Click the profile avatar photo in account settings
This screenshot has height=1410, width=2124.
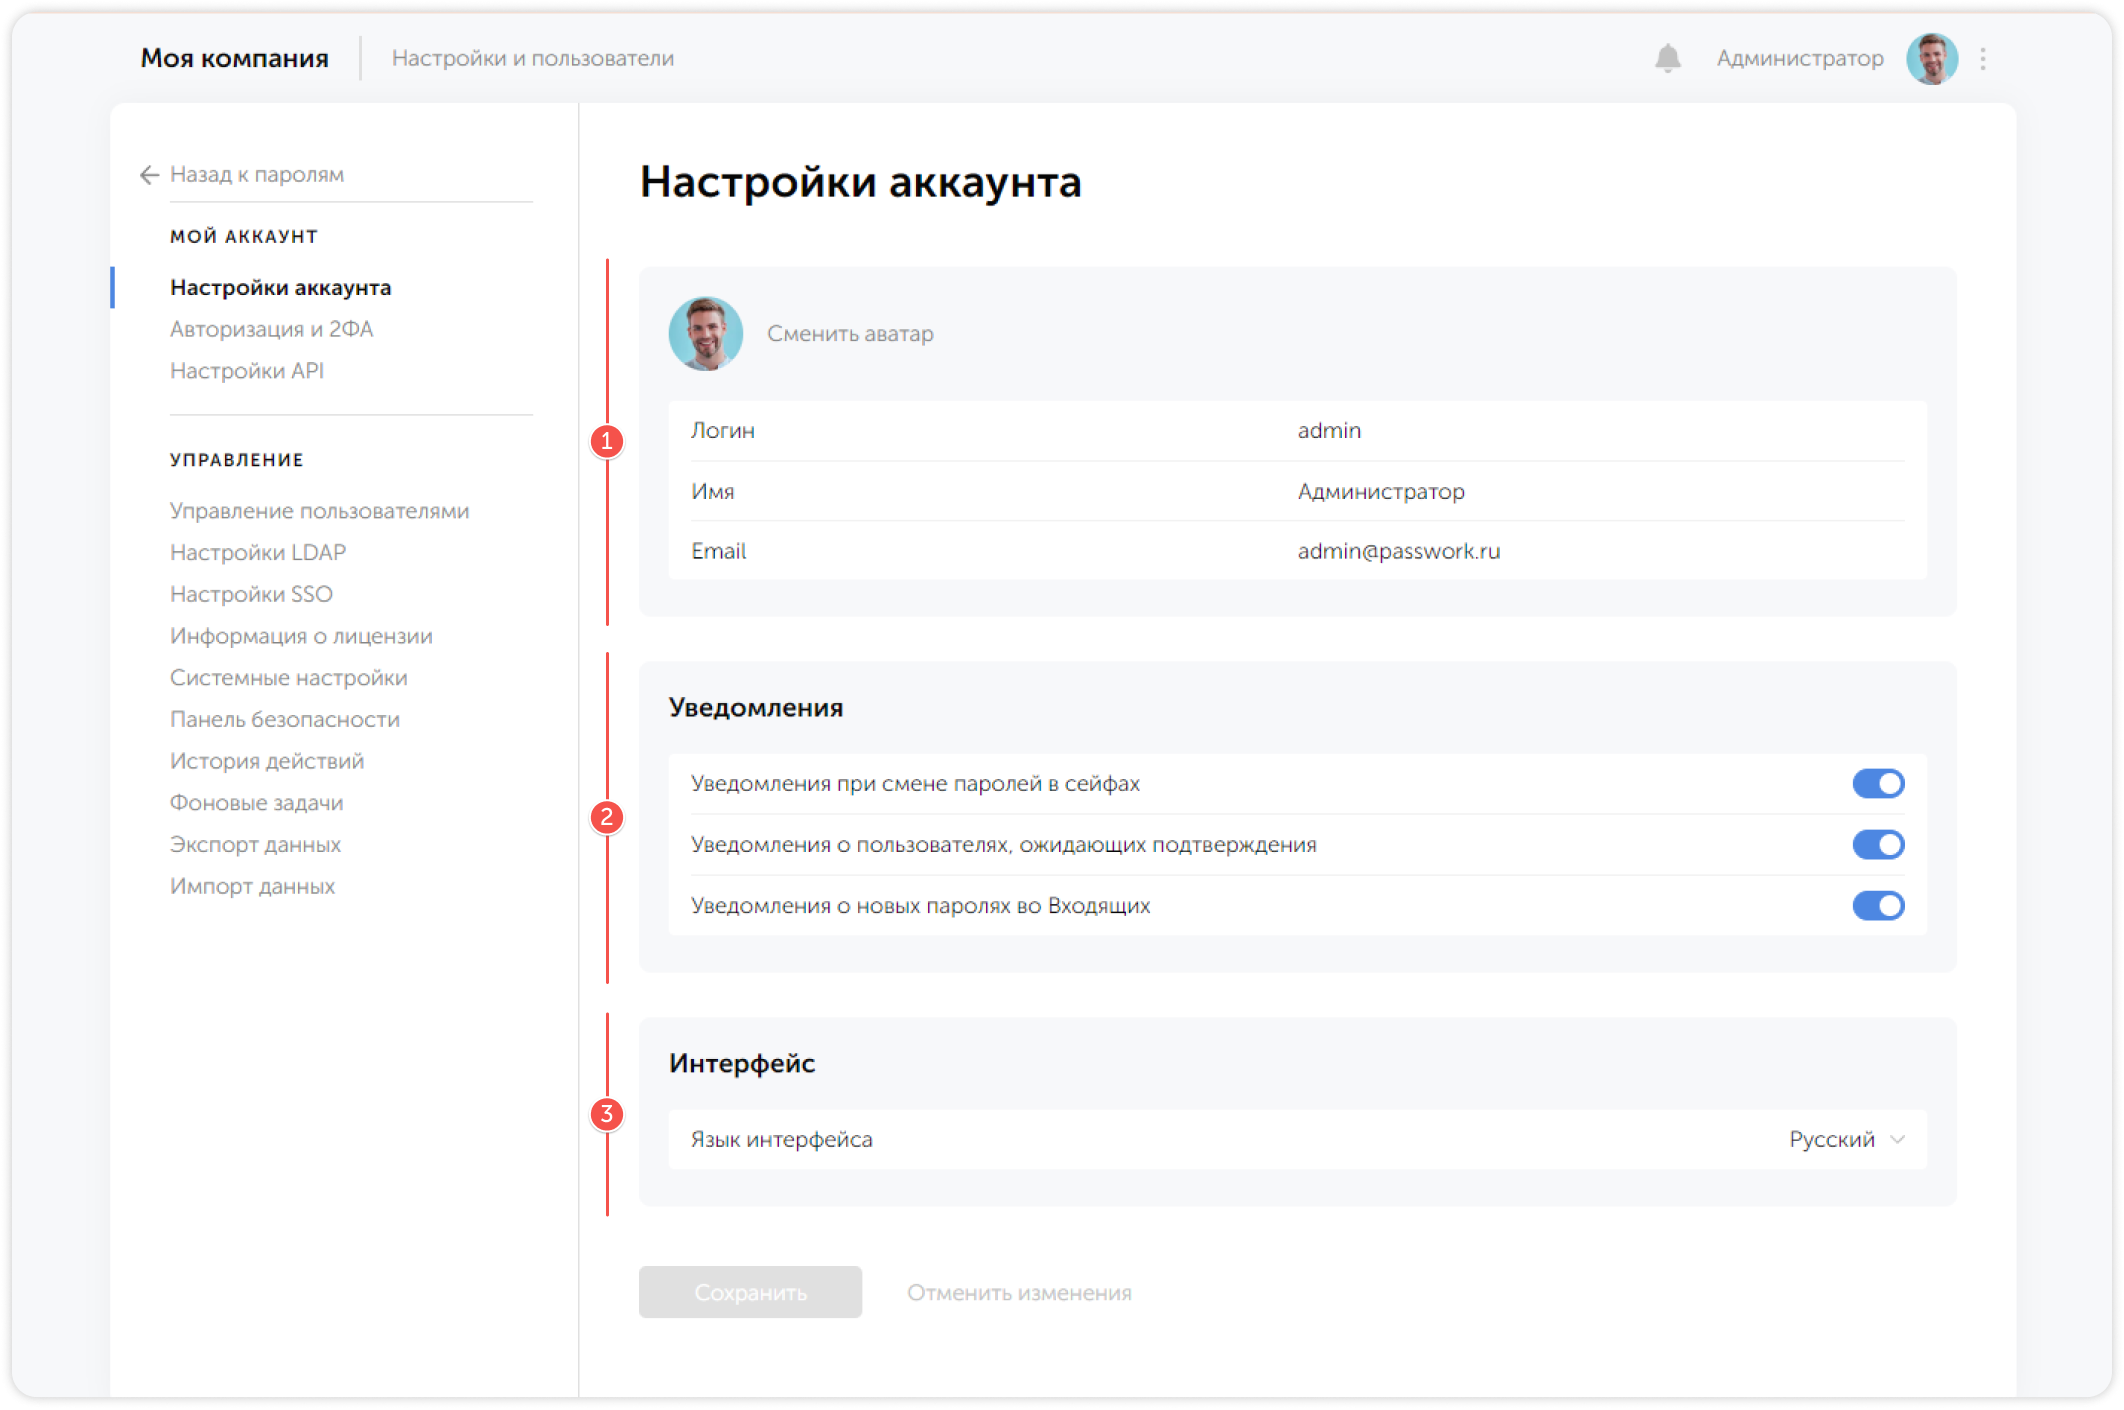tap(706, 334)
